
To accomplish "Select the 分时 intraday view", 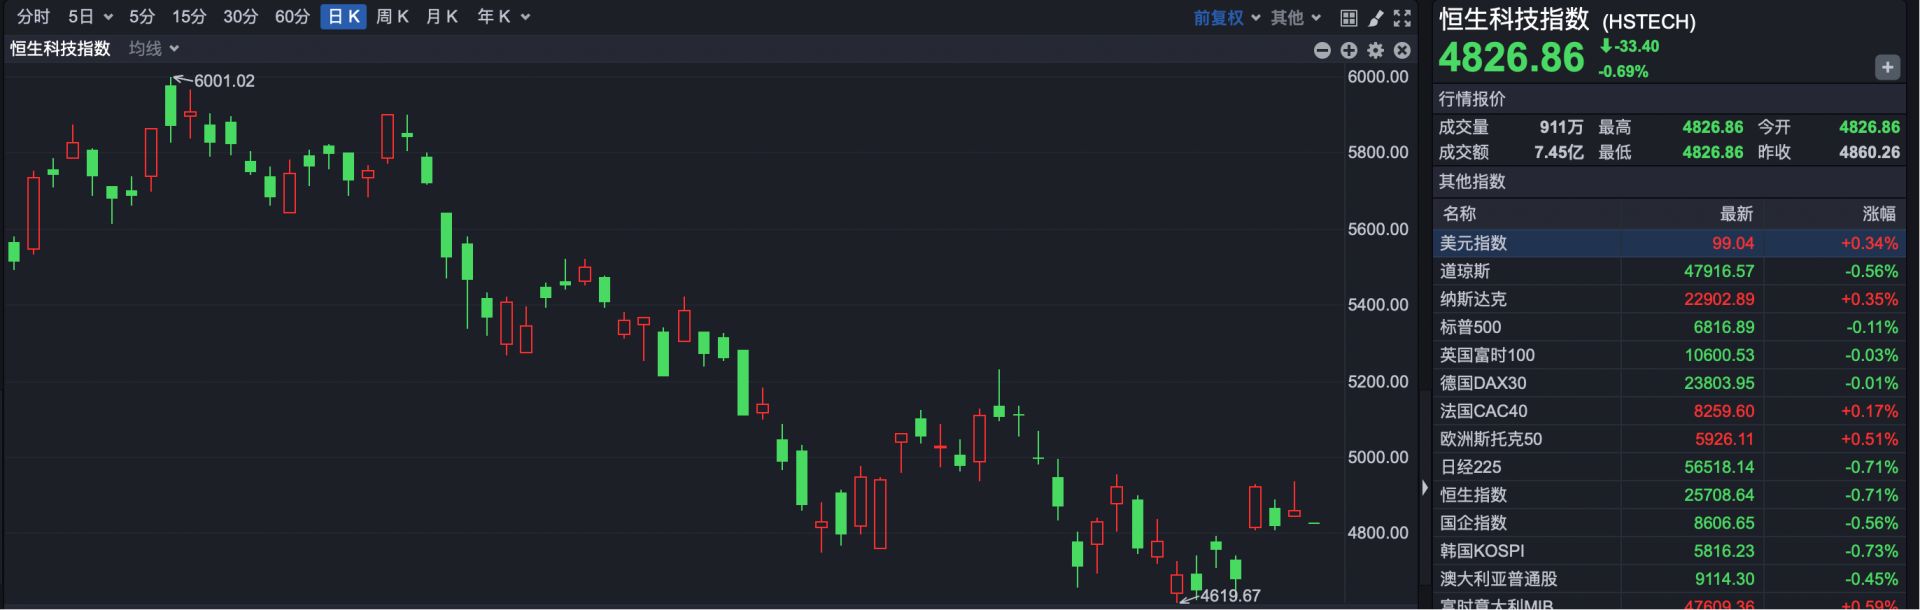I will click(30, 17).
